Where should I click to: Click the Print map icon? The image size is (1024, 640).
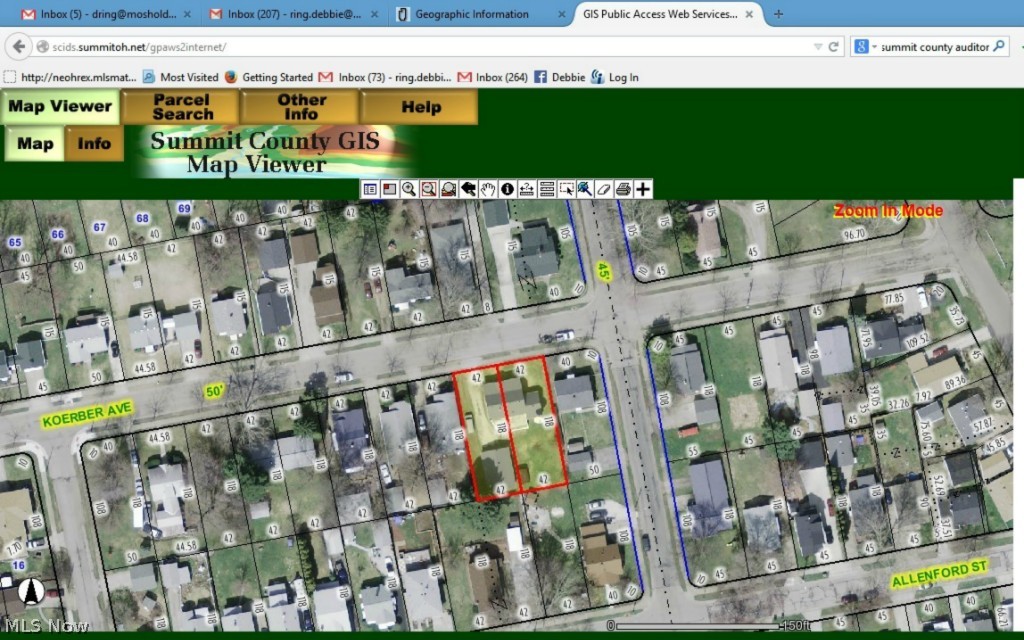(623, 188)
